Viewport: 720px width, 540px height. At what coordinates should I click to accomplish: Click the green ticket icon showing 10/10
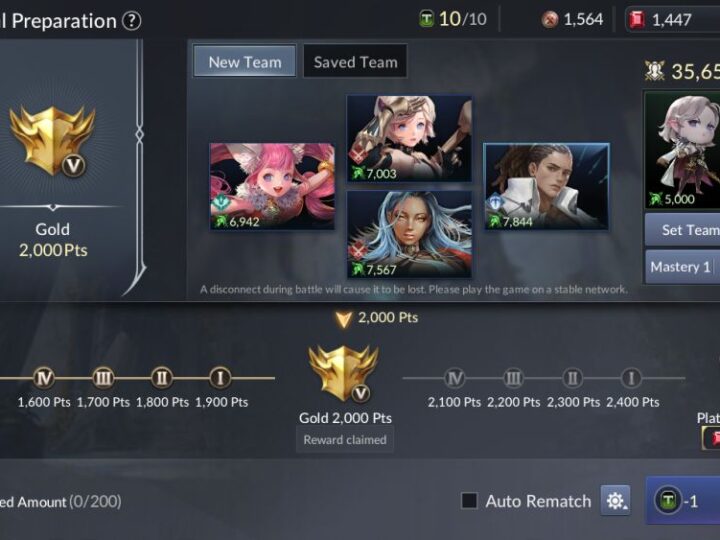coord(426,19)
